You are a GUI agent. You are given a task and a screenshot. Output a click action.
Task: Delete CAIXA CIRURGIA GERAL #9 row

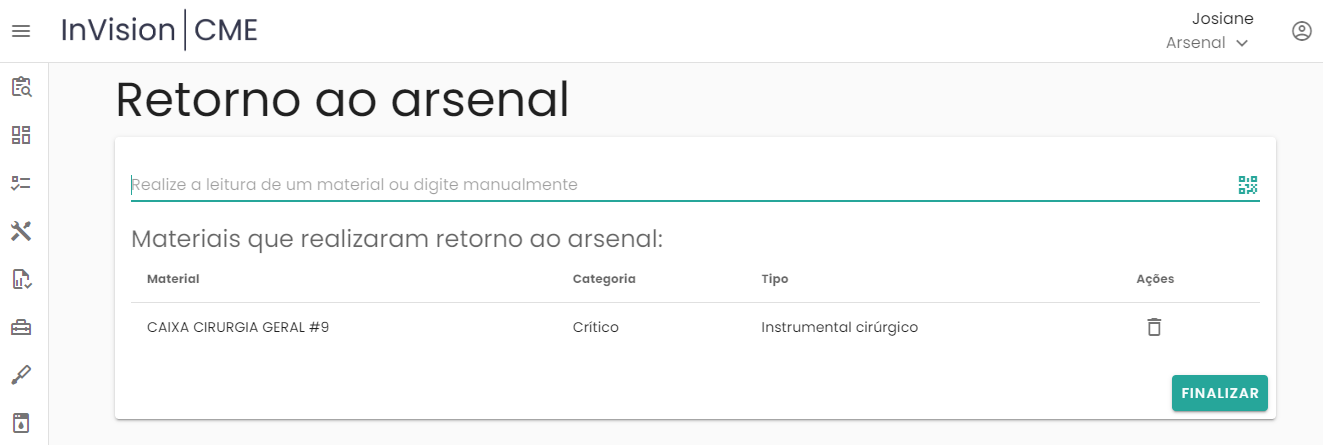coord(1154,327)
